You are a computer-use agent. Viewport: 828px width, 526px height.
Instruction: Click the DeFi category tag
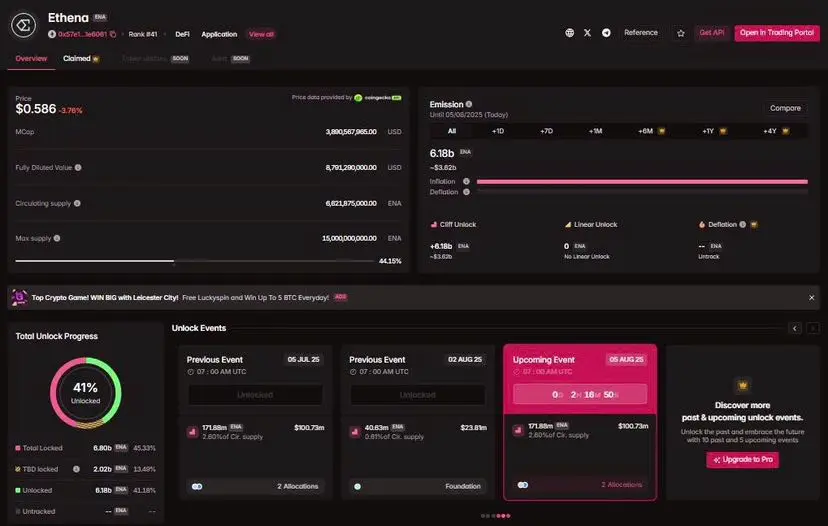182,34
